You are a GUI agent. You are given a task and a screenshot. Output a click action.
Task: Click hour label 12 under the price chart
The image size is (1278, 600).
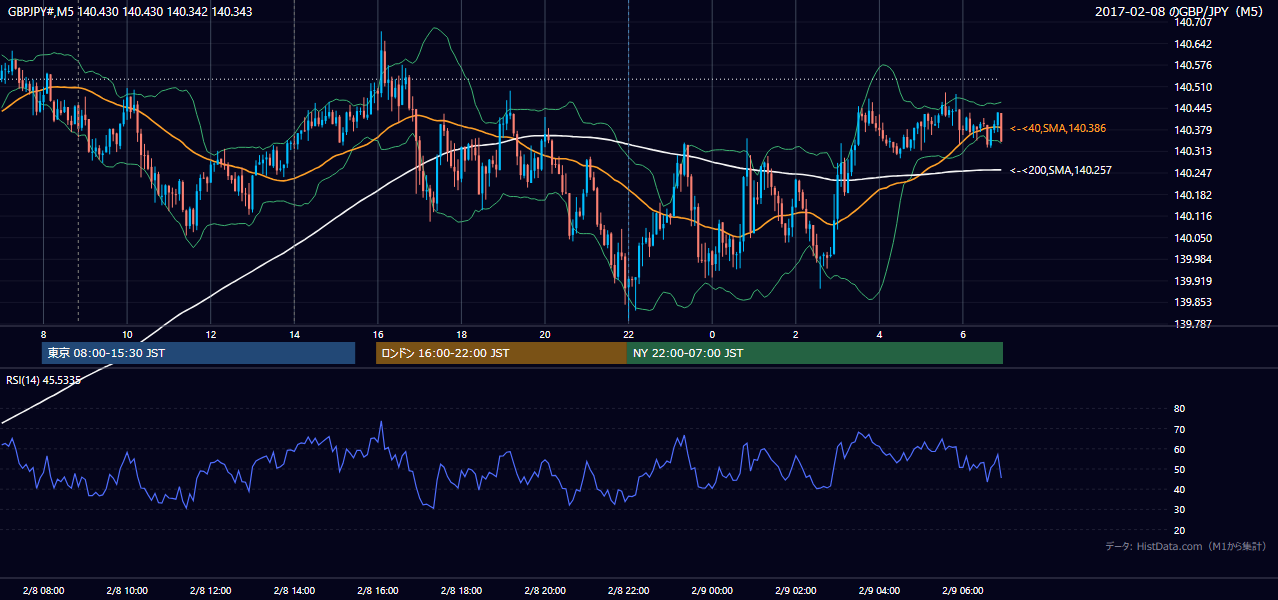(210, 333)
